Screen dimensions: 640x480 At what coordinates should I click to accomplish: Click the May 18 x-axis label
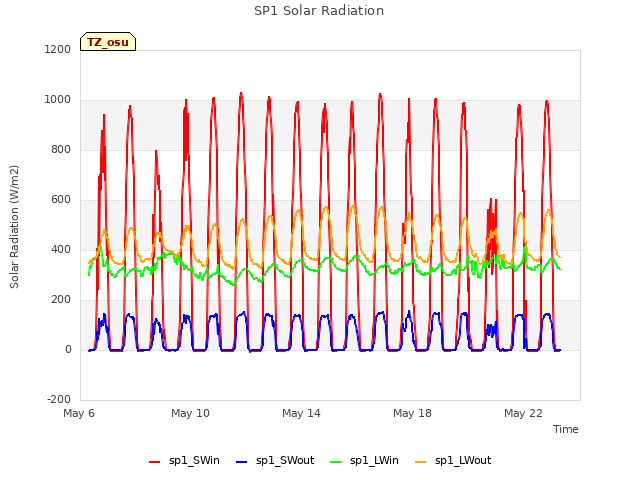[412, 413]
